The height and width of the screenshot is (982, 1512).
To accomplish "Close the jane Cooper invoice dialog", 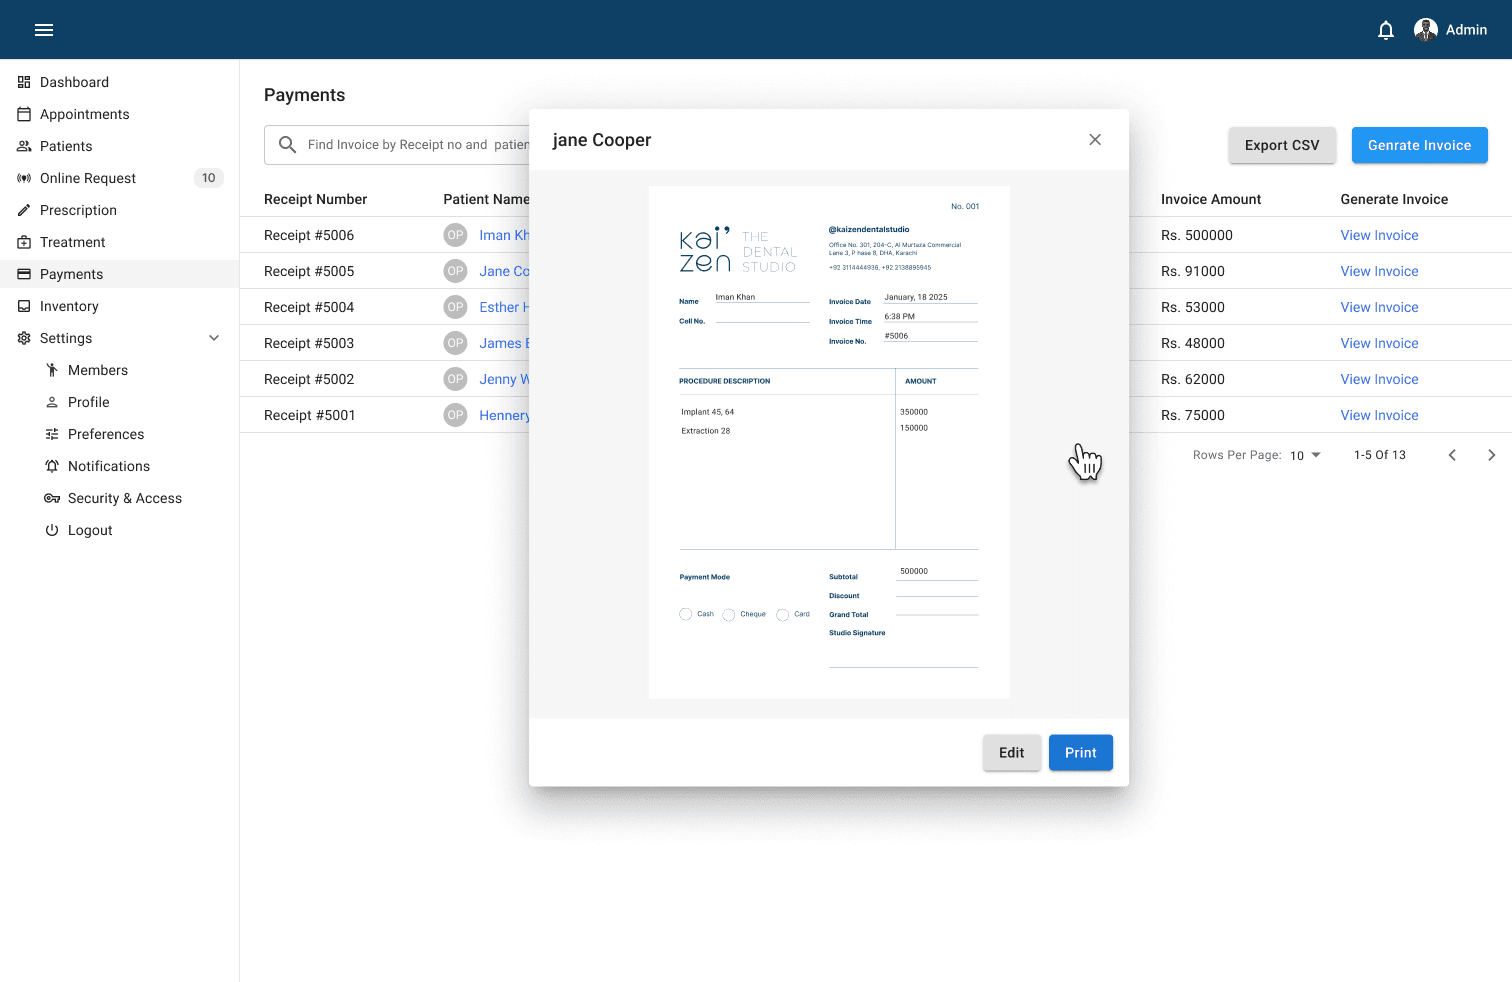I will tap(1095, 140).
